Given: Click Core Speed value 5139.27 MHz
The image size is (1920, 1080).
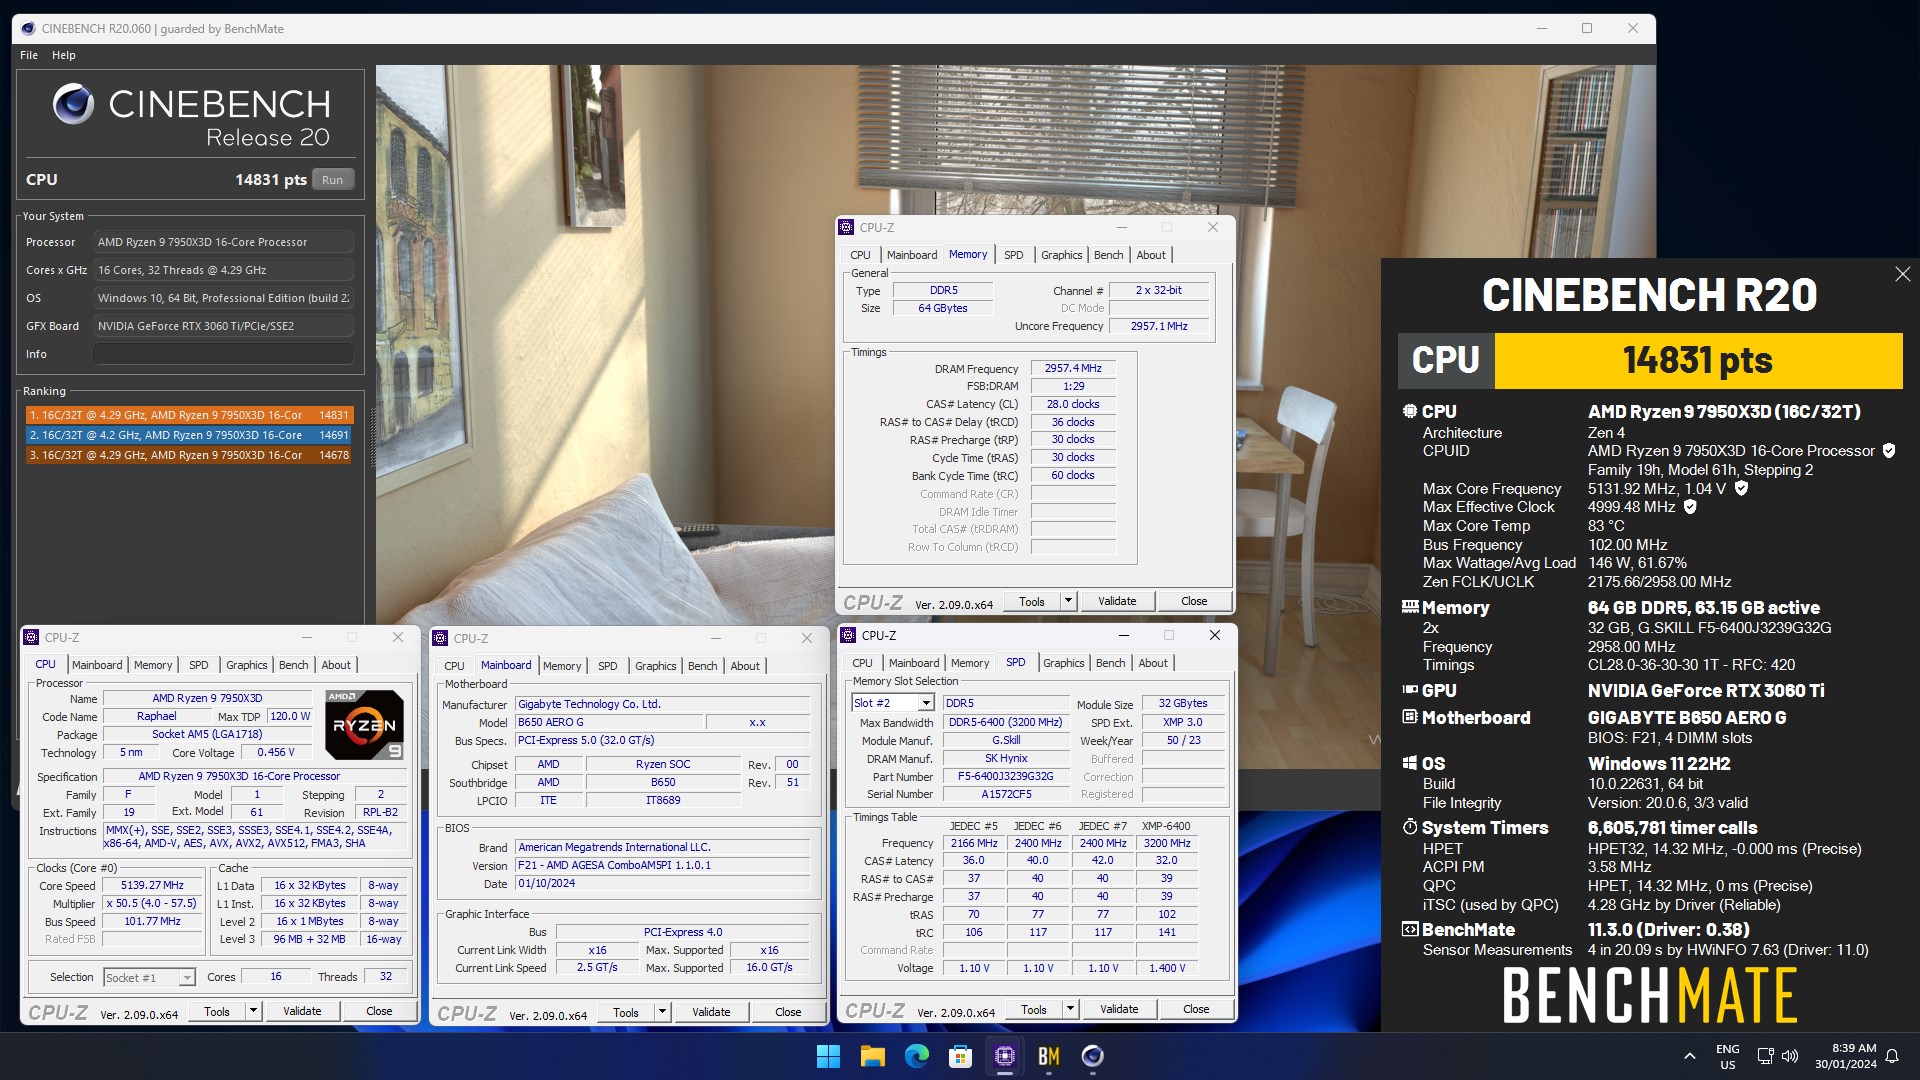Looking at the screenshot, I should [x=152, y=885].
